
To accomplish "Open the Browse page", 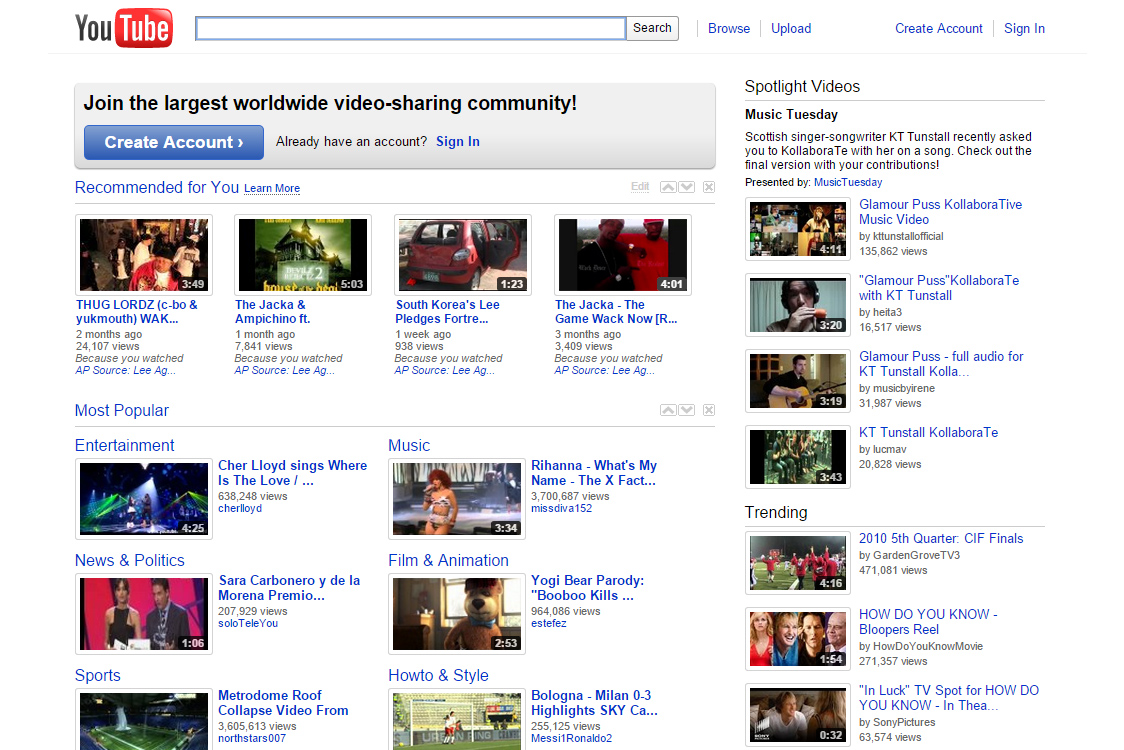I will pyautogui.click(x=729, y=28).
